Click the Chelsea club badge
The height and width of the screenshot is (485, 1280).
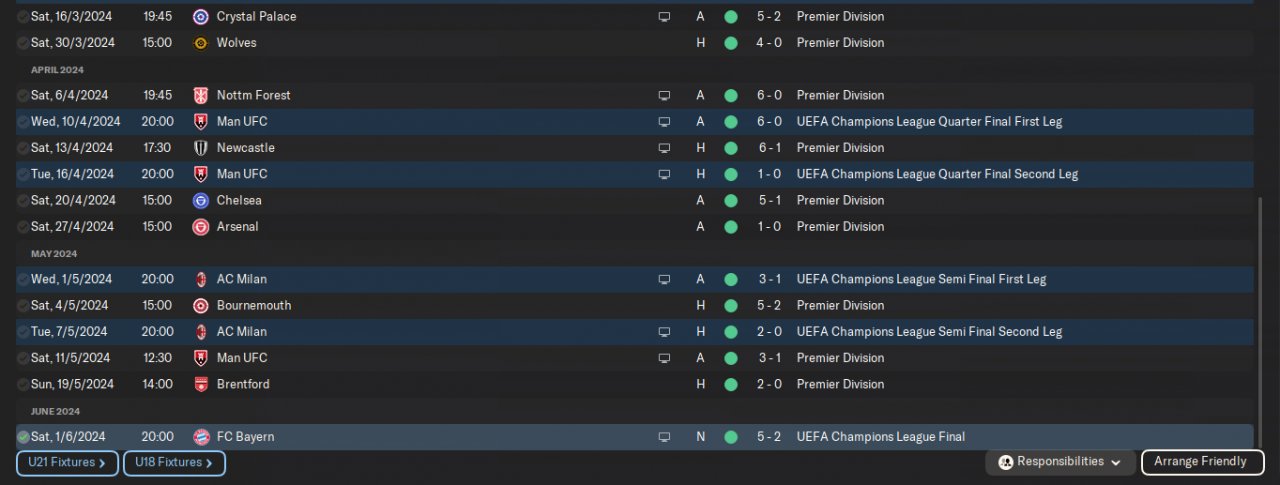[200, 200]
